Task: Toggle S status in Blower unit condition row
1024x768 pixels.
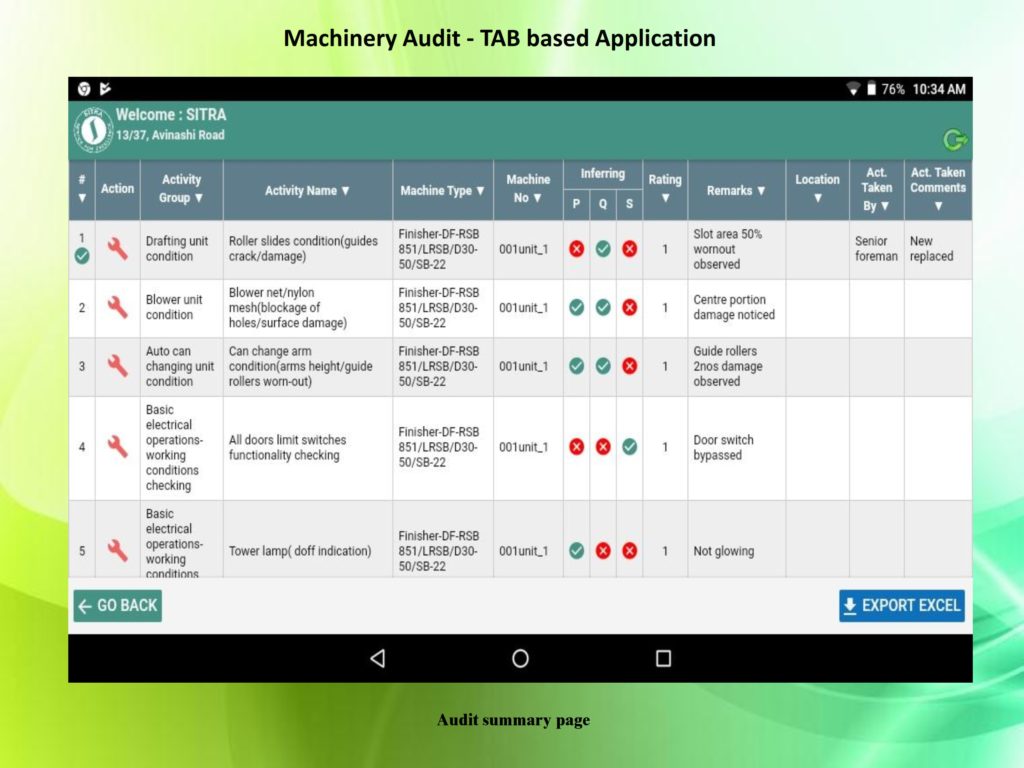Action: (630, 307)
